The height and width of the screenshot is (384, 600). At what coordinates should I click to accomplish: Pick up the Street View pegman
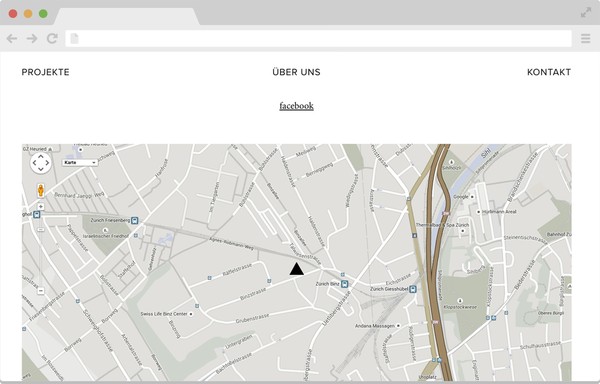pos(41,190)
